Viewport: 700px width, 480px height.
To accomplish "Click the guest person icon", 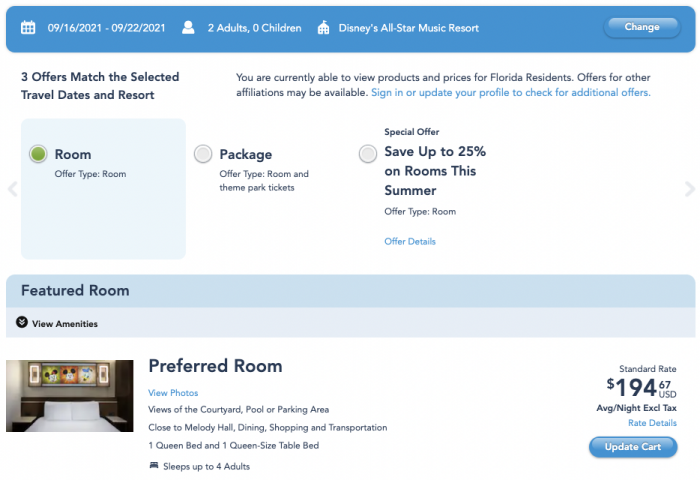I will 188,28.
